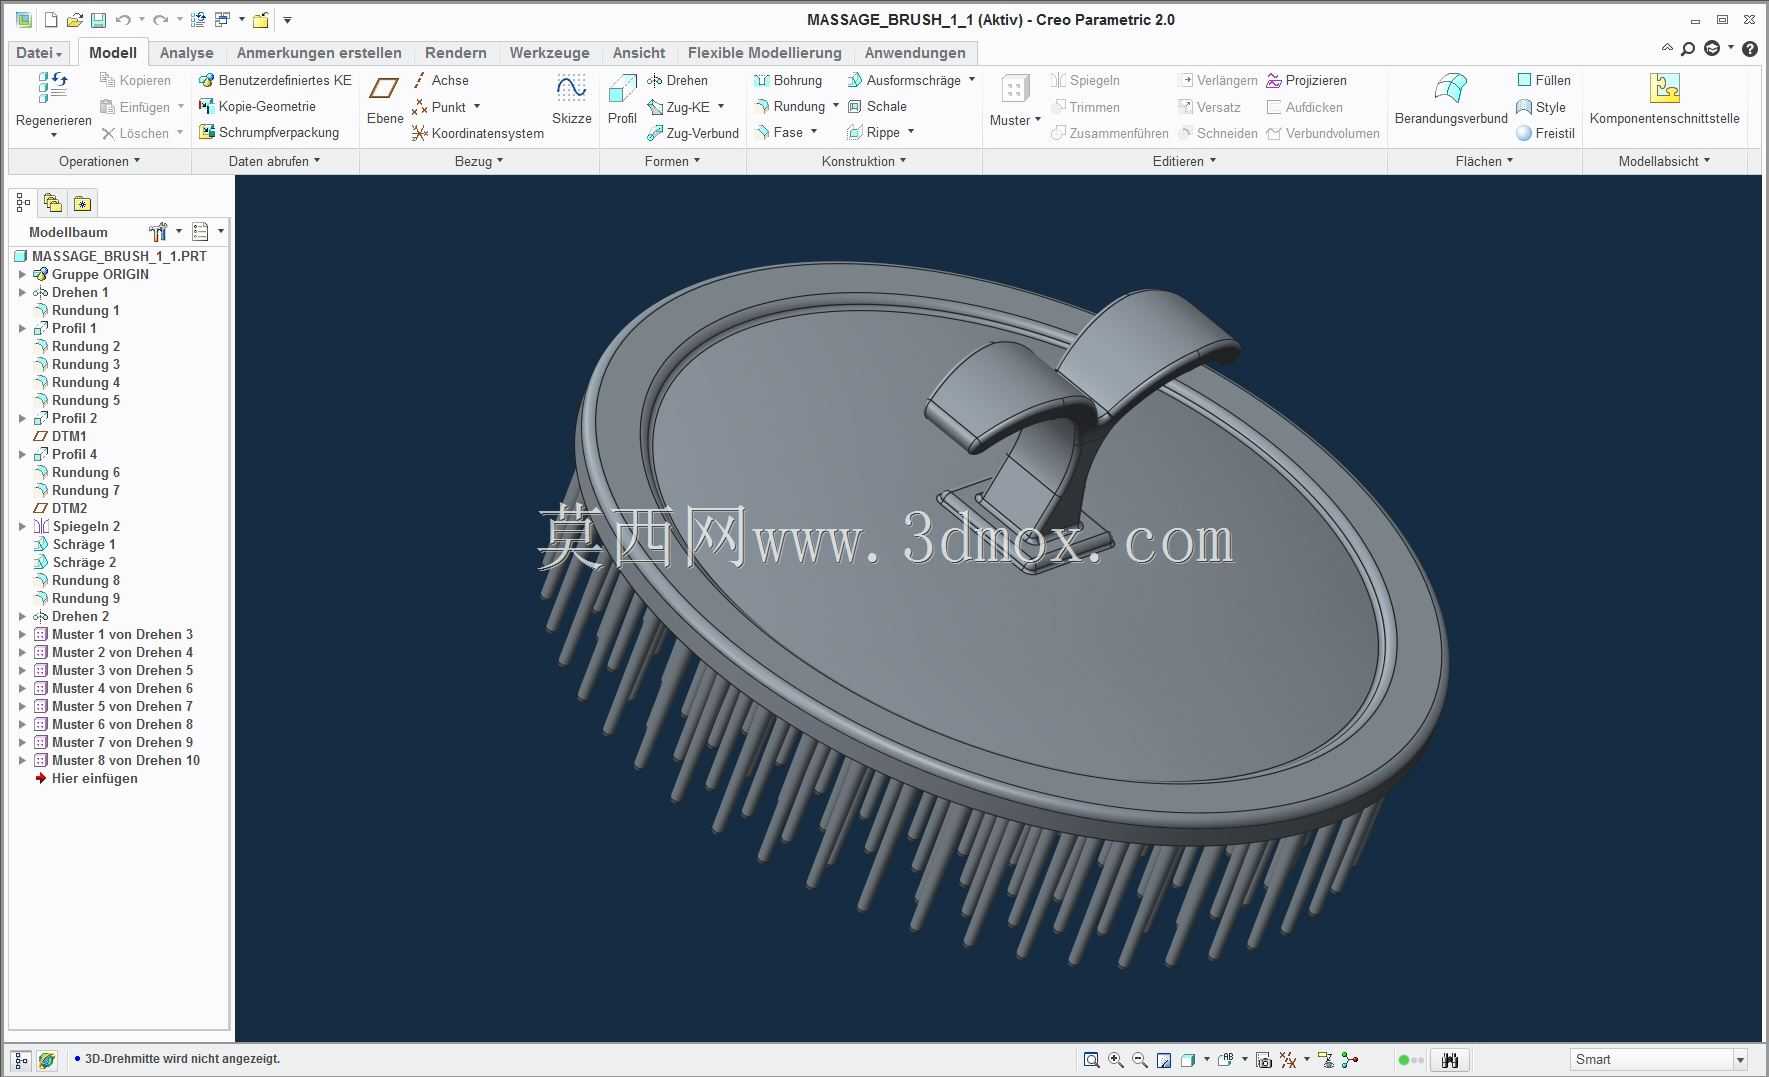Open the Datei menu
Viewport: 1769px width, 1077px height.
click(x=39, y=53)
